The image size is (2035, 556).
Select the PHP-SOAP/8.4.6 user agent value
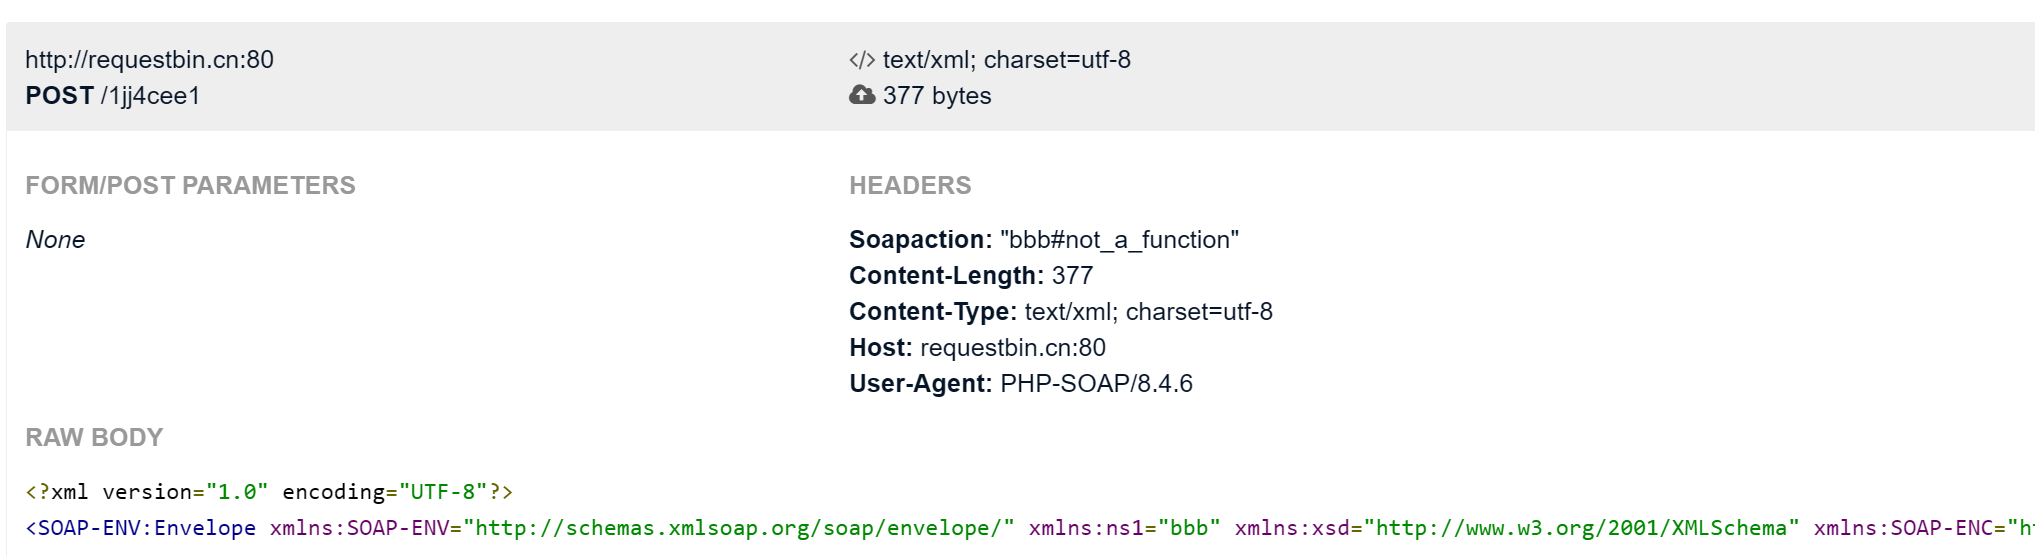click(x=1096, y=384)
